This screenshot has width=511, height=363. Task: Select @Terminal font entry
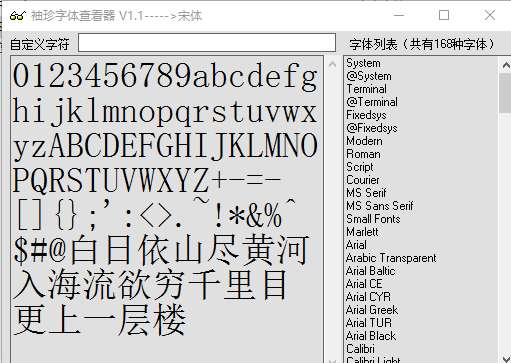pyautogui.click(x=372, y=102)
